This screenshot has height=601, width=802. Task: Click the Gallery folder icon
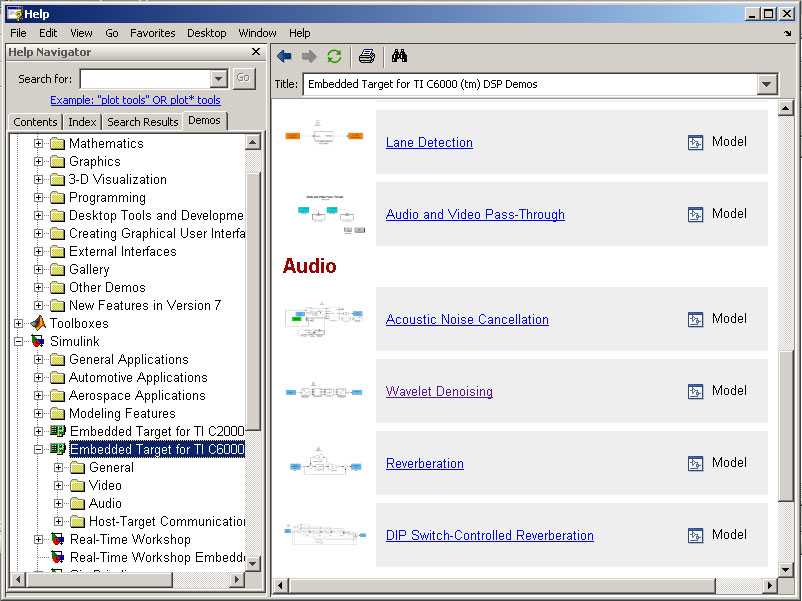coord(58,269)
